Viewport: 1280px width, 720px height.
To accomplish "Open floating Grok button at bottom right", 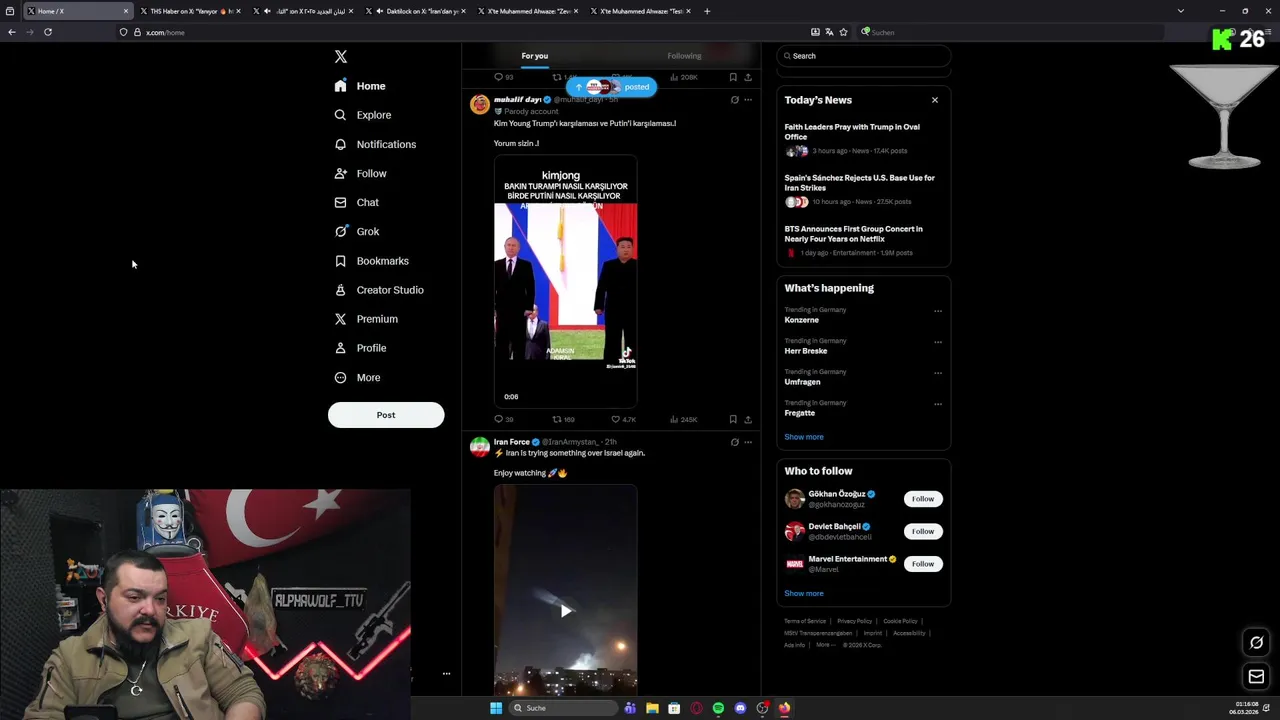I will (1256, 643).
